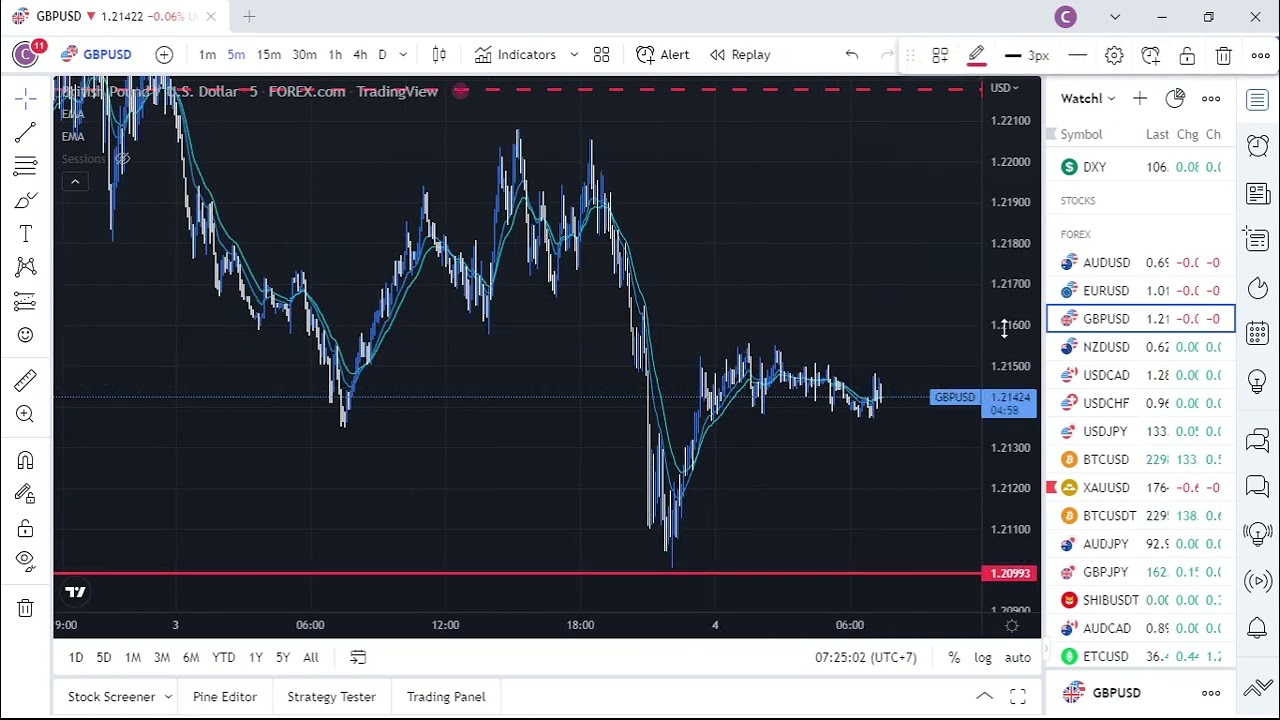Open the Fibonacci/gann tools group

coord(26,166)
